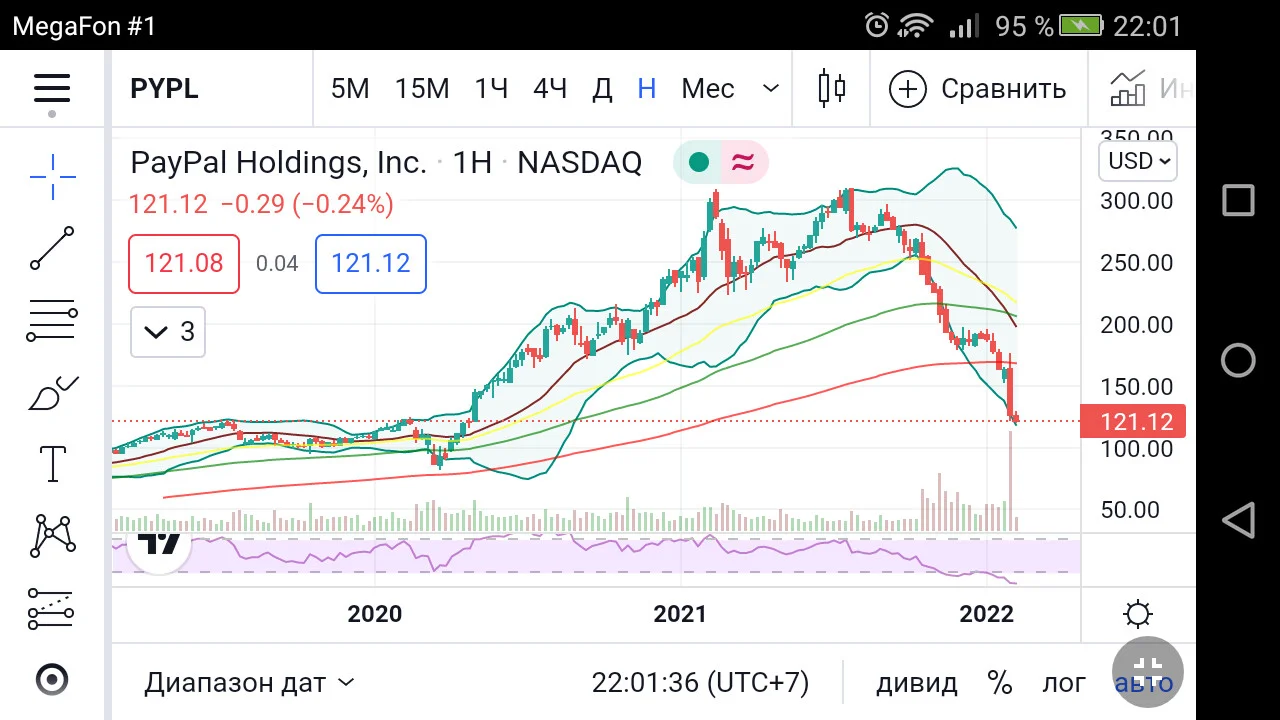Toggle auto scale mode
Viewport: 1280px width, 720px height.
point(1143,683)
